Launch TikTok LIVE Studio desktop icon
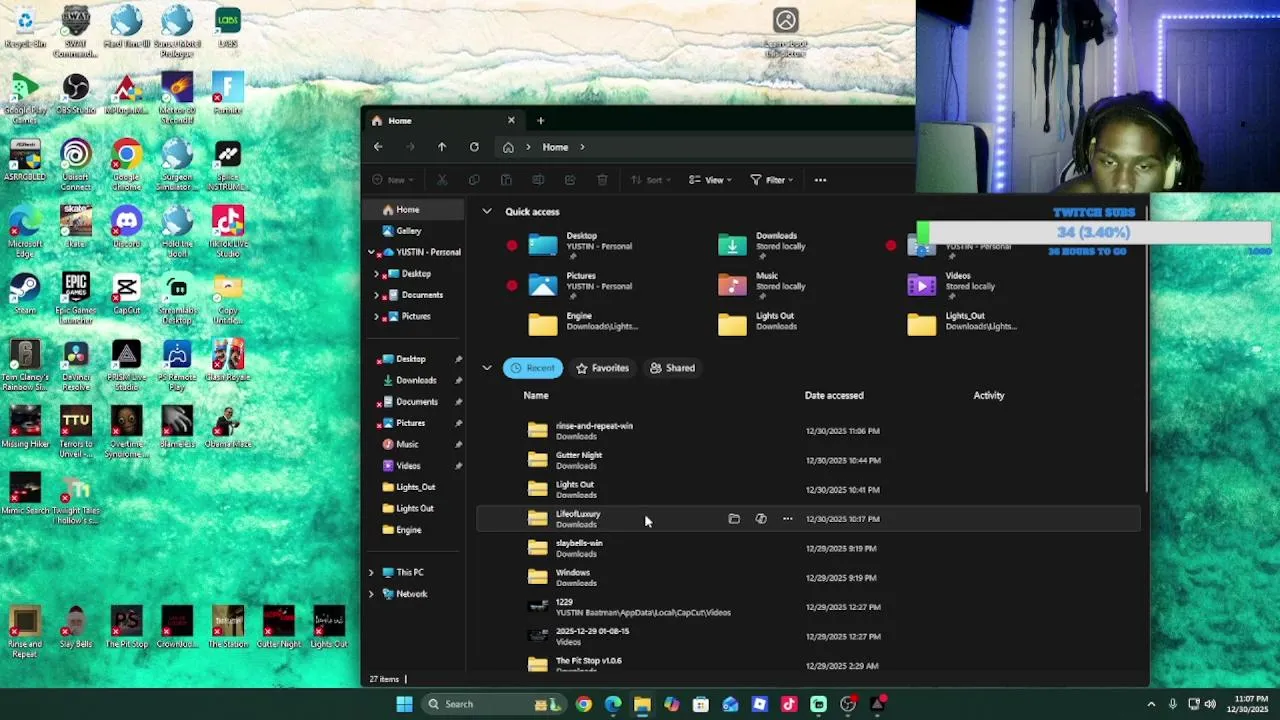 (x=228, y=232)
